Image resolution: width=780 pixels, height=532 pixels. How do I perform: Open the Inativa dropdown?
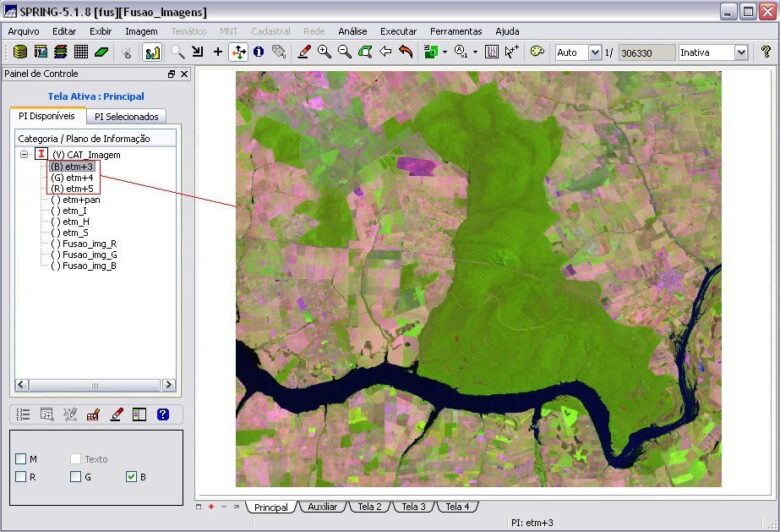click(740, 52)
